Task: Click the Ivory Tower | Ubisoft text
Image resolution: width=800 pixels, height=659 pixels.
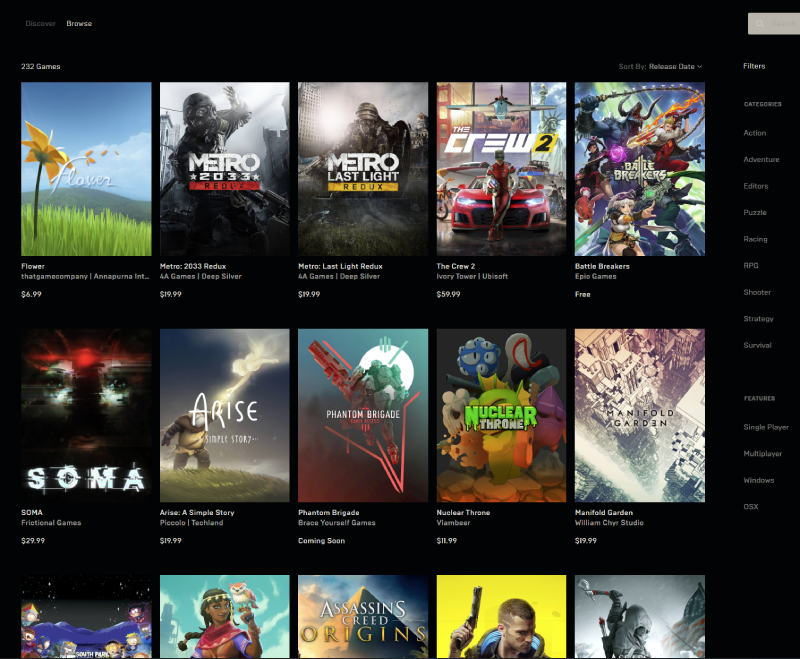Action: tap(472, 276)
